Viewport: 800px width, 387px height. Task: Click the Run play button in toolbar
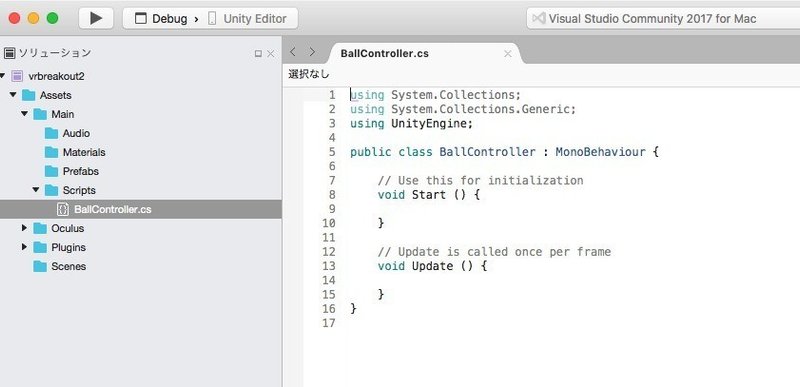[96, 19]
